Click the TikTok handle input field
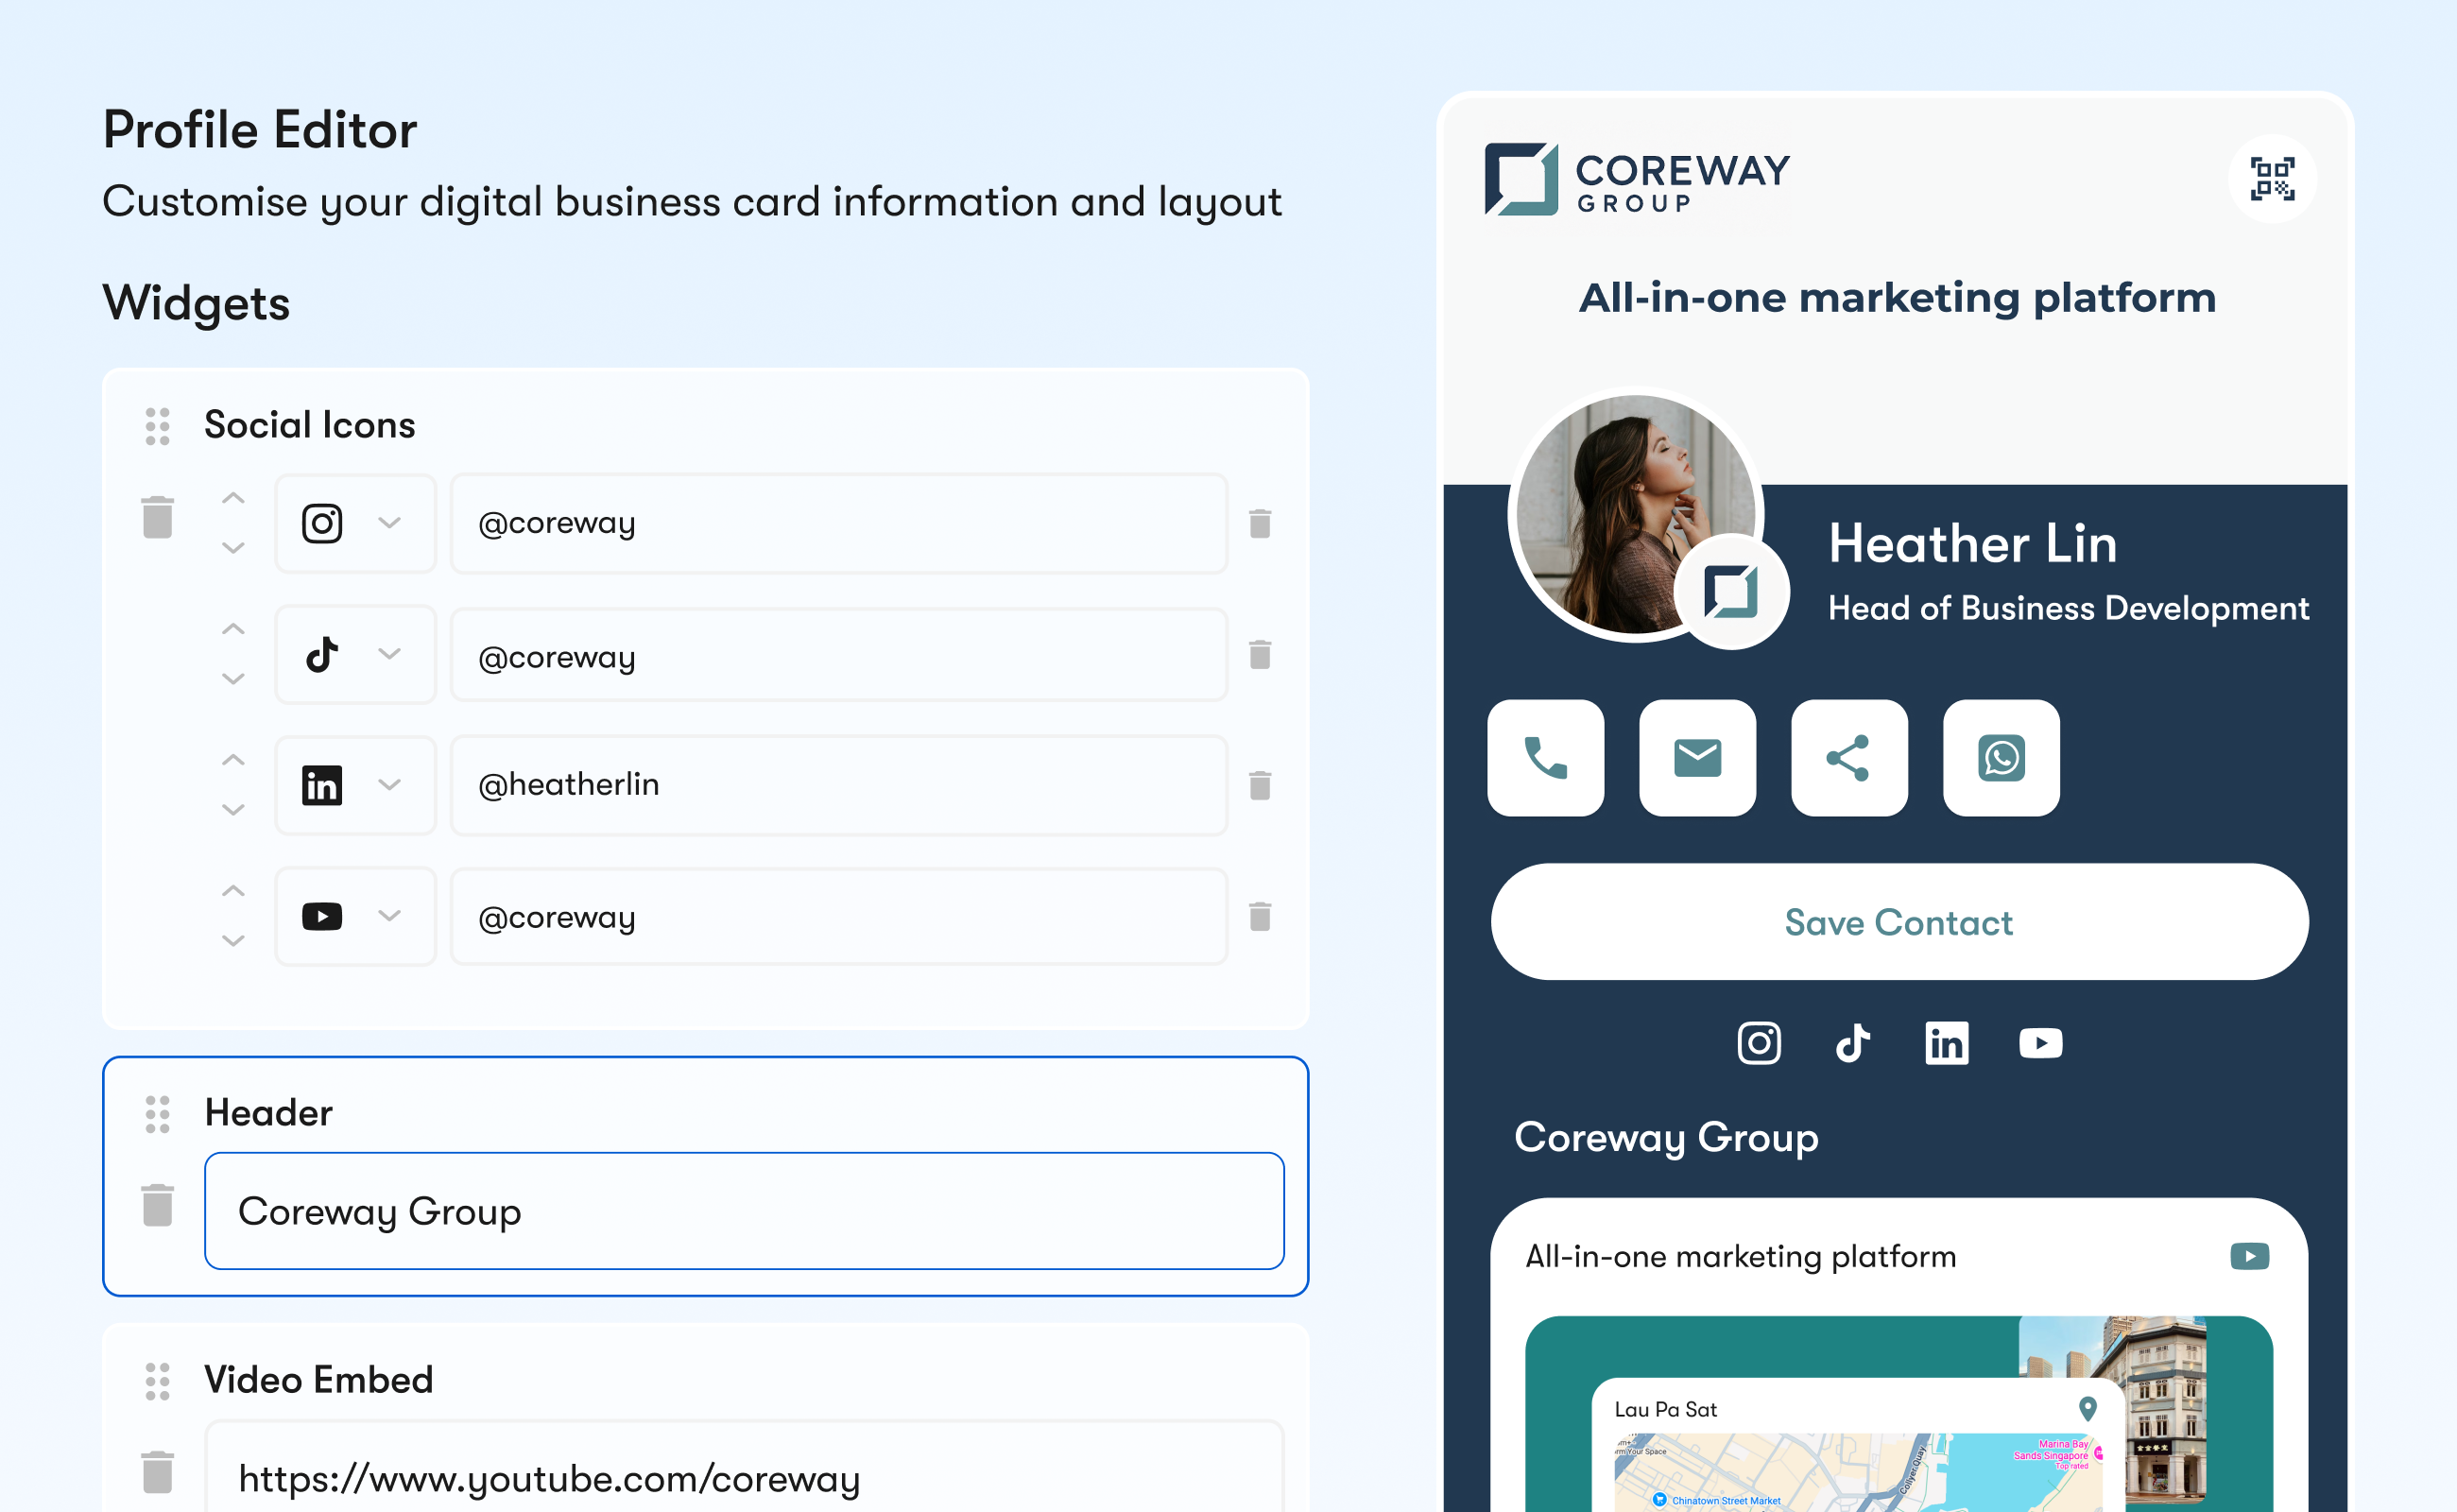Viewport: 2457px width, 1512px height. pyautogui.click(x=838, y=655)
